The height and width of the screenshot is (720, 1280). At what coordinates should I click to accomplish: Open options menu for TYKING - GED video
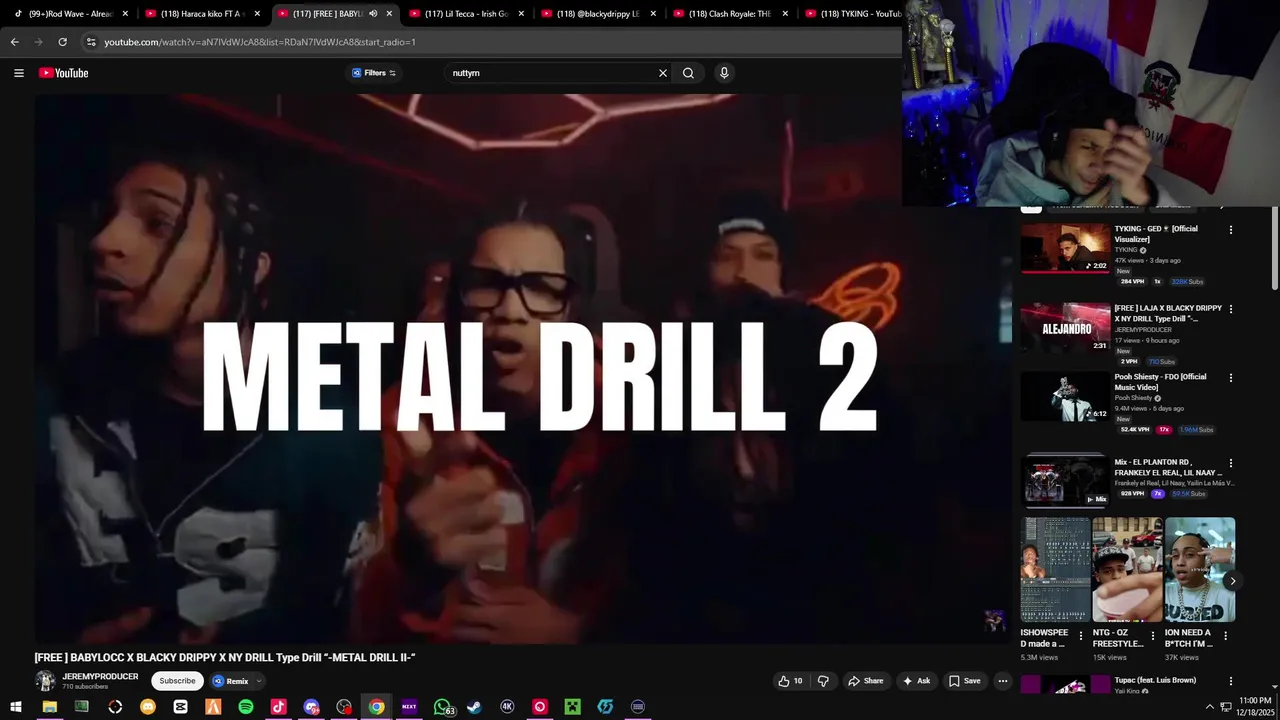click(1231, 230)
